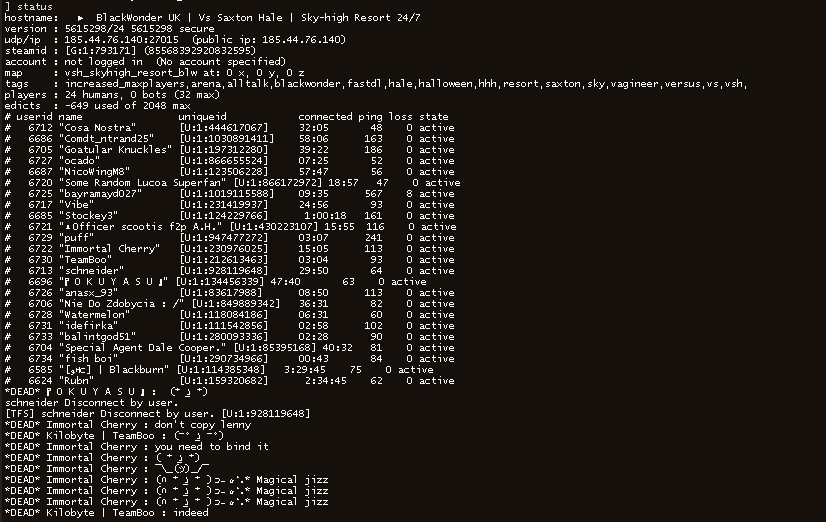
Task: Select the server IP 185.44.76.140:27015
Action: pyautogui.click(x=122, y=40)
